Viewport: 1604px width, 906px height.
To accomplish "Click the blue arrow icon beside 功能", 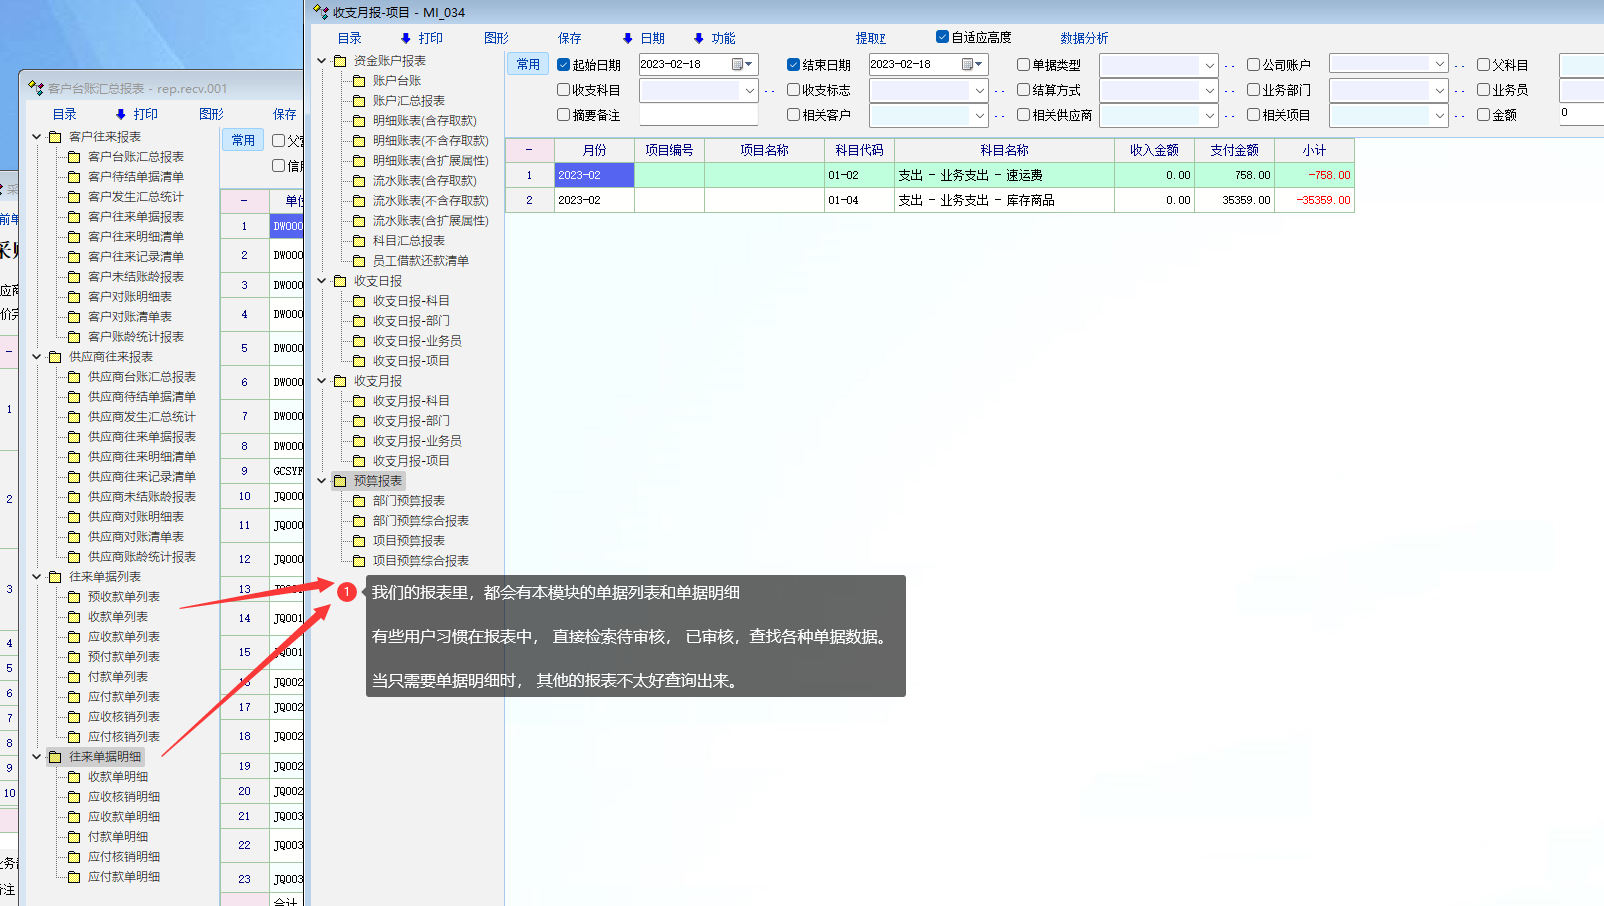I will click(x=698, y=39).
